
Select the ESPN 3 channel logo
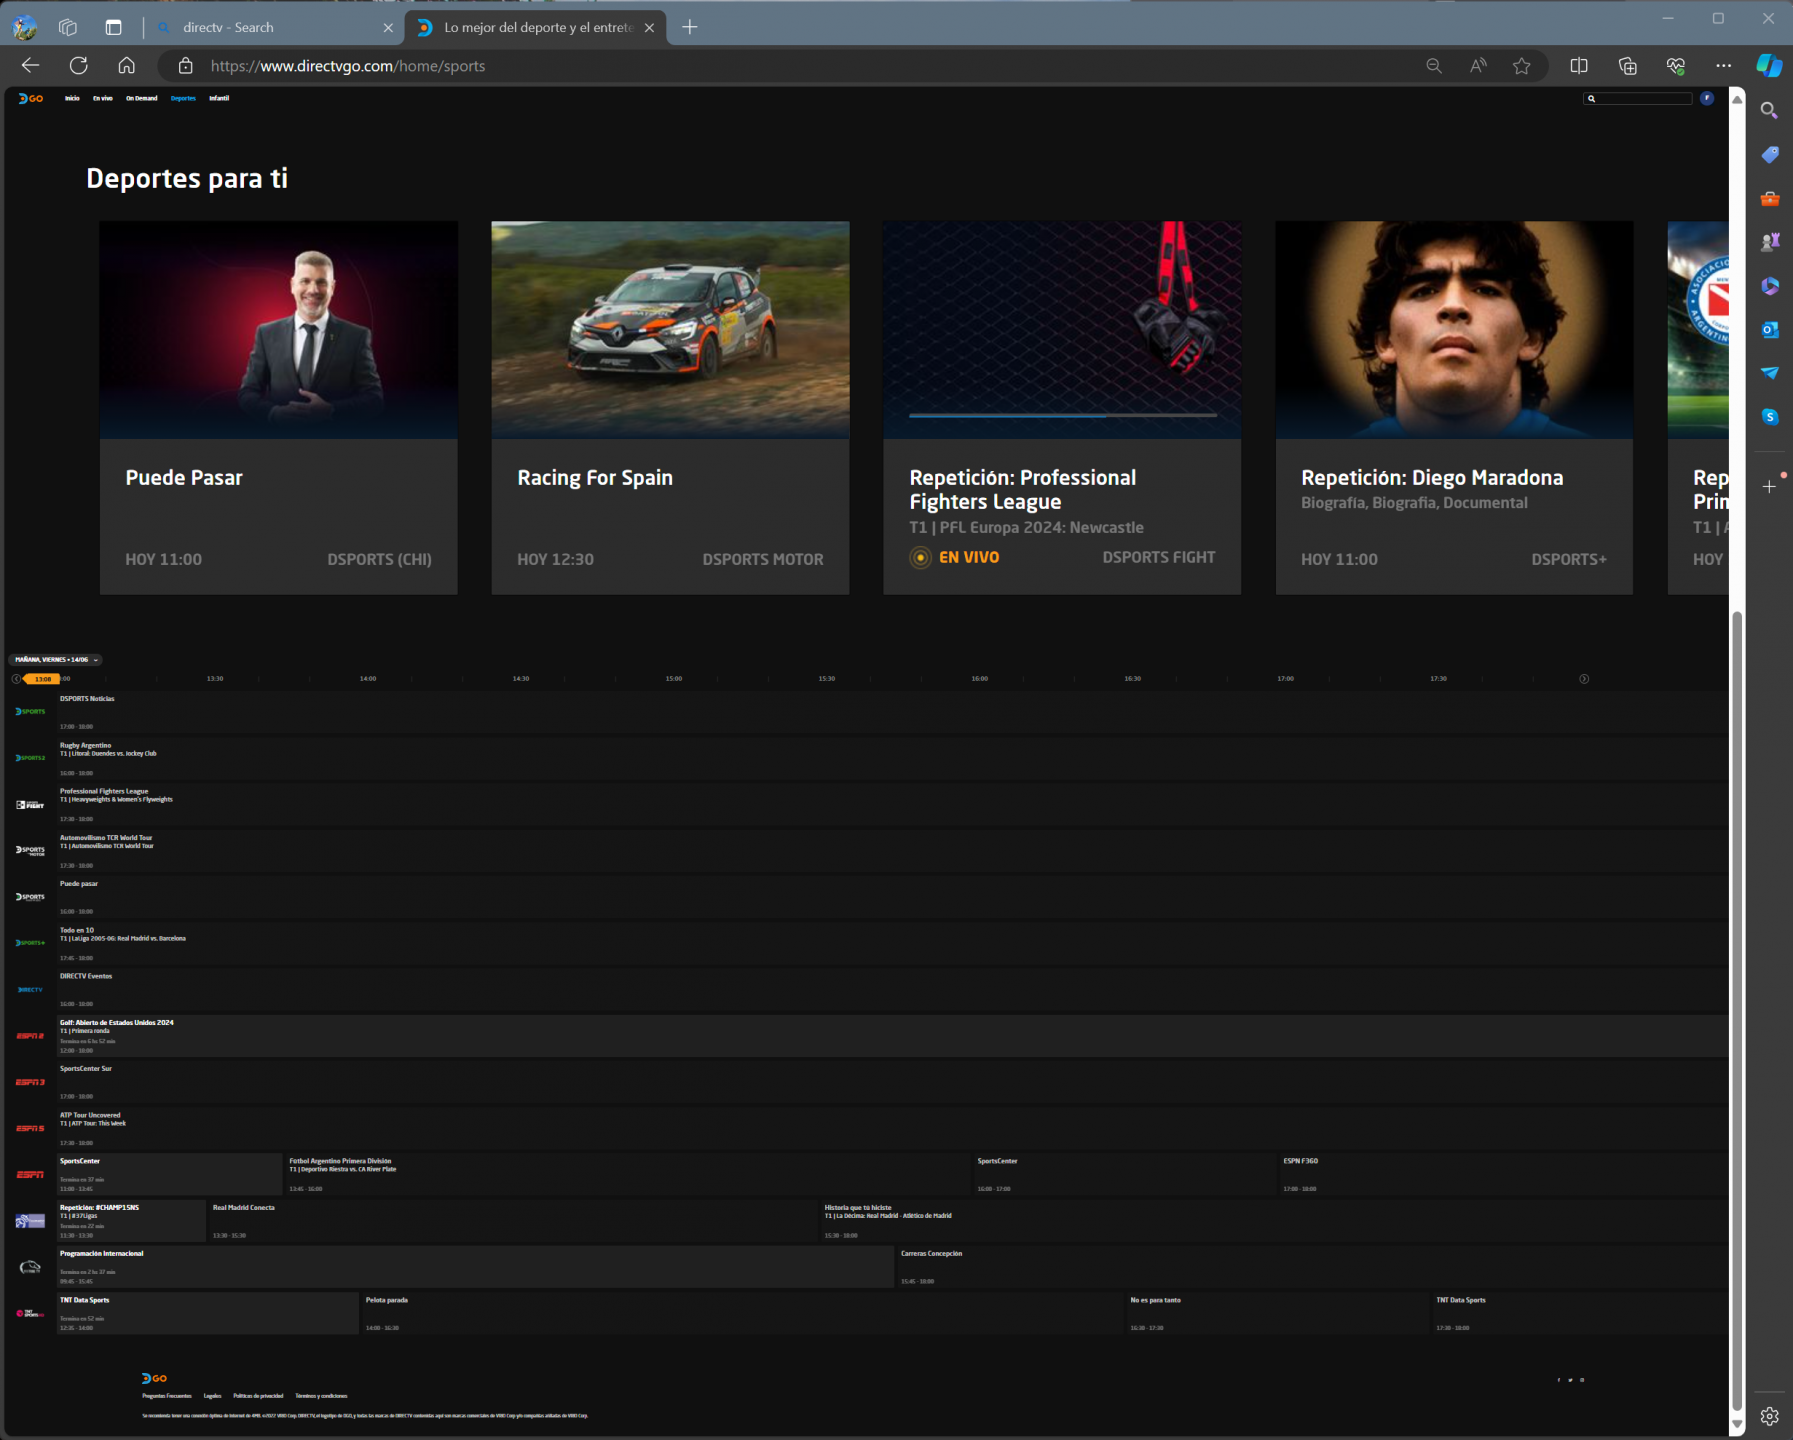point(30,1082)
